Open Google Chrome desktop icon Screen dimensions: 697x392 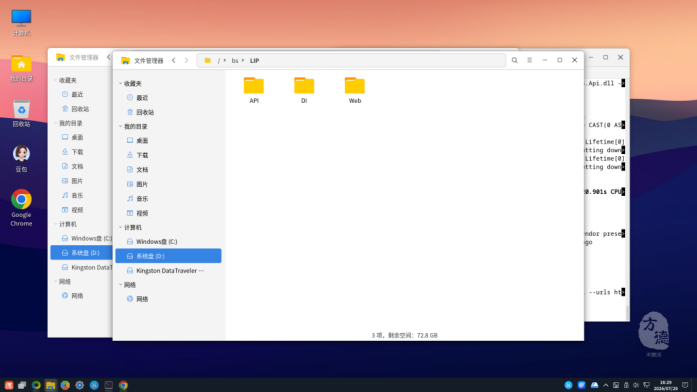(x=21, y=208)
